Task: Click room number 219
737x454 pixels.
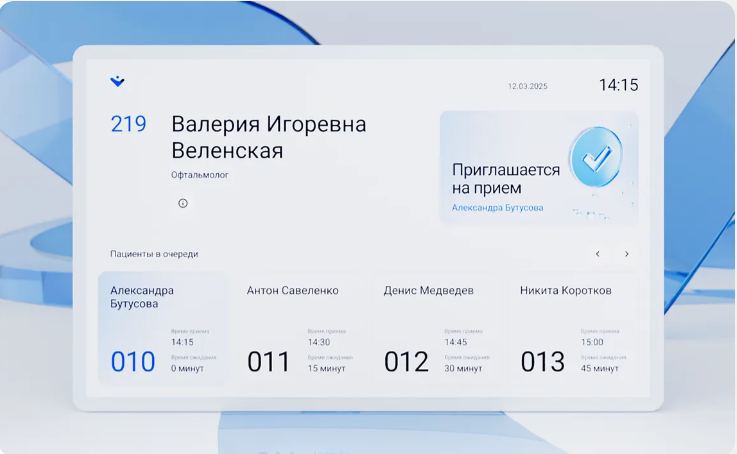Action: coord(128,124)
